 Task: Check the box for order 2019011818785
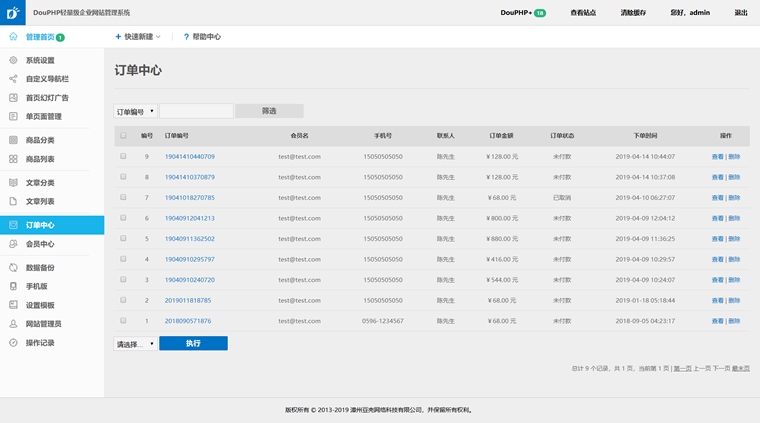tap(123, 300)
